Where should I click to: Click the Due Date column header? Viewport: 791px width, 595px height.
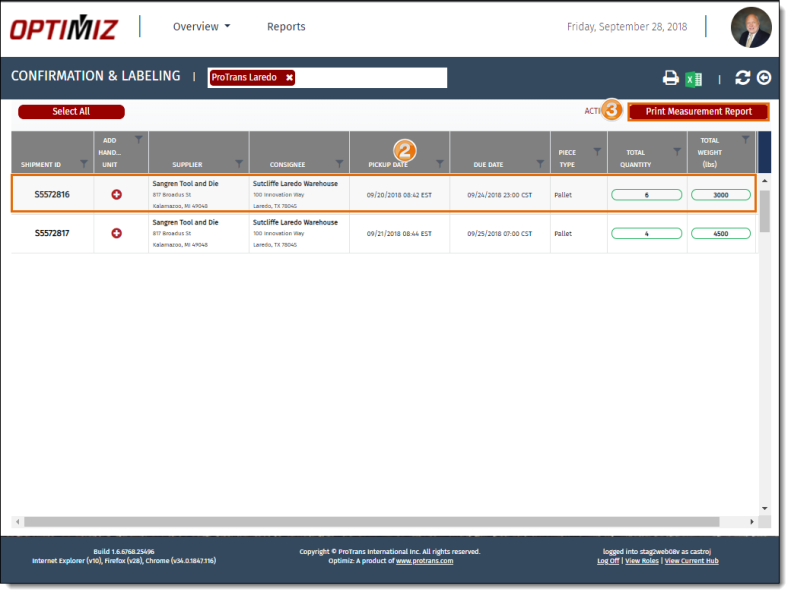488,165
